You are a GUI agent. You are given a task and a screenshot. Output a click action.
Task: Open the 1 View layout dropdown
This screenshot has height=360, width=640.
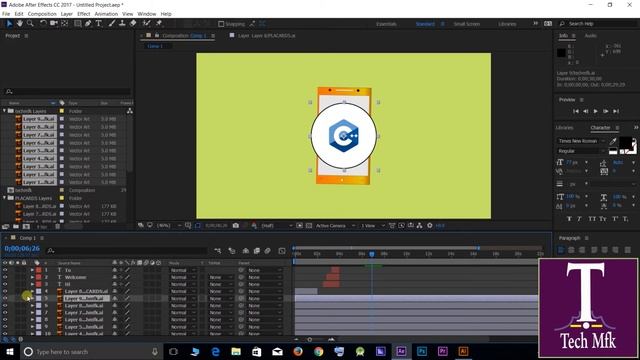(x=372, y=225)
